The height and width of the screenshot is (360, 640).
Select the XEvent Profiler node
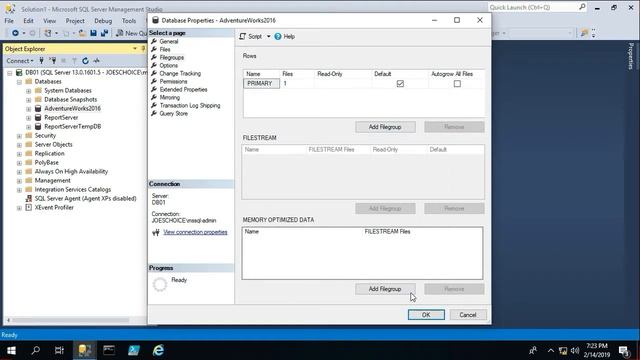tap(54, 207)
